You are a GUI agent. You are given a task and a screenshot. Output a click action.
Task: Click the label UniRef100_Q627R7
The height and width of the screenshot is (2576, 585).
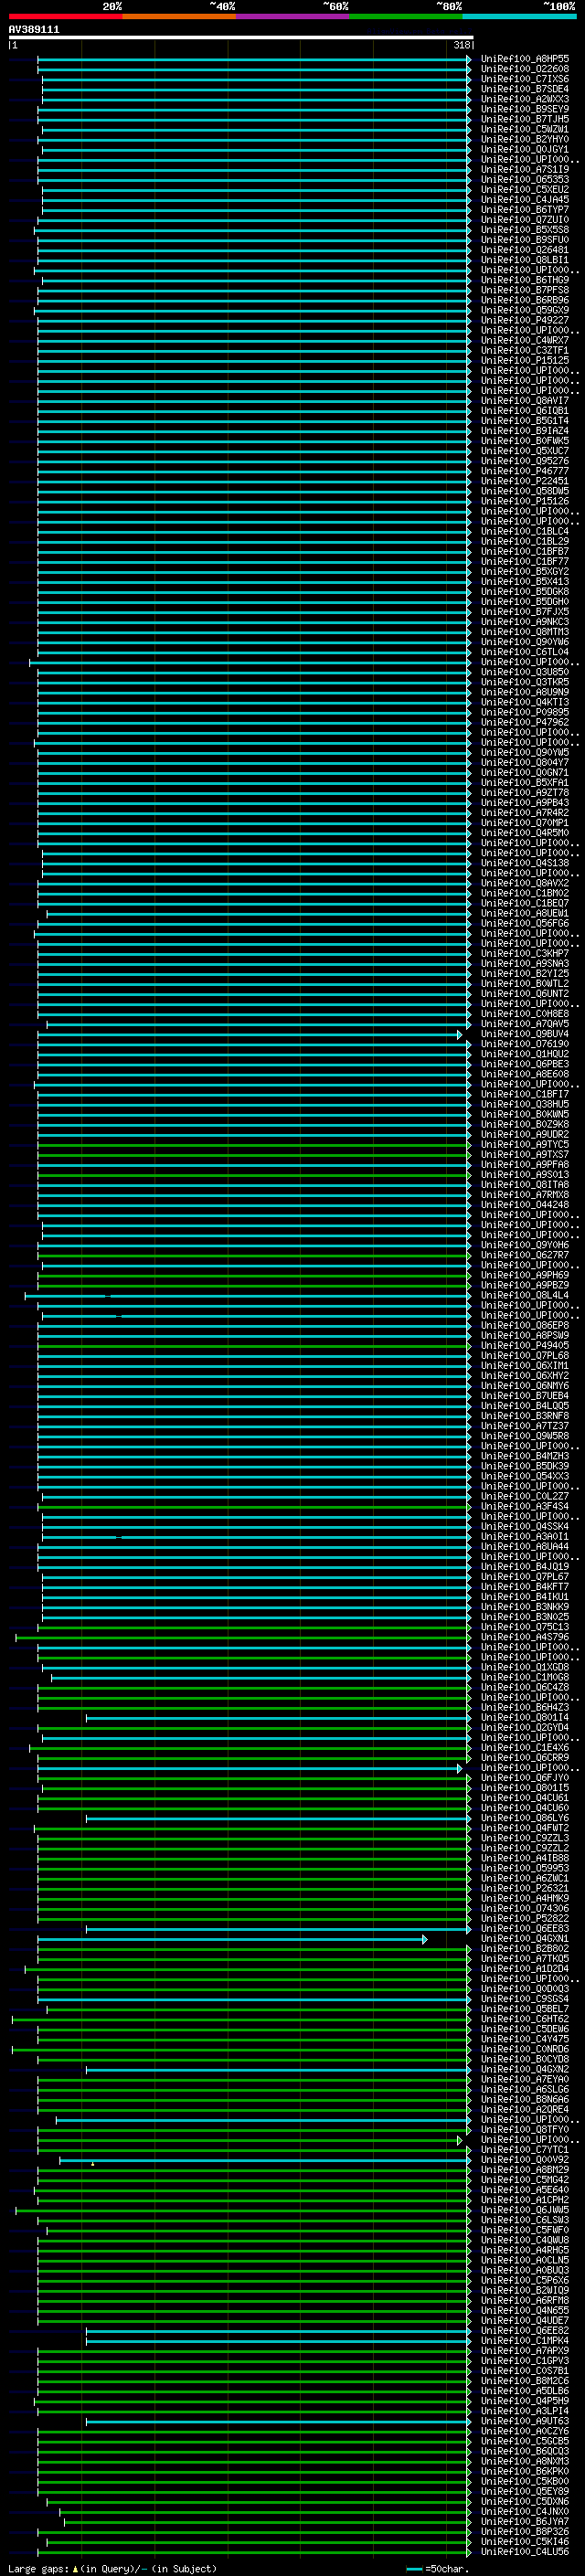(525, 1255)
